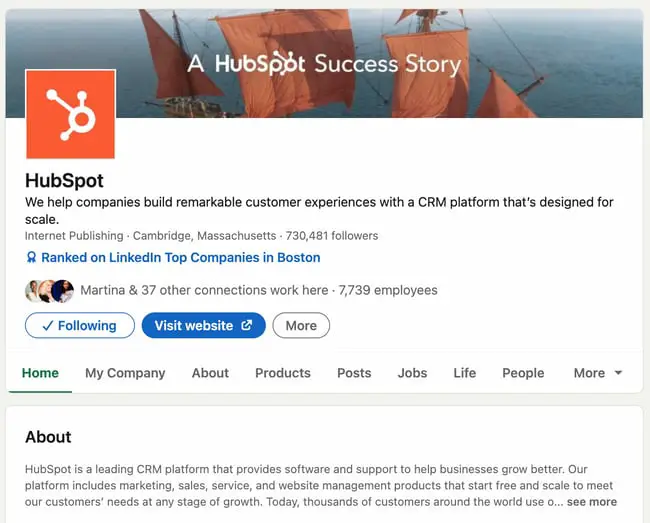Screen dimensions: 650x523
Task: Select the Life tab
Action: click(x=465, y=373)
